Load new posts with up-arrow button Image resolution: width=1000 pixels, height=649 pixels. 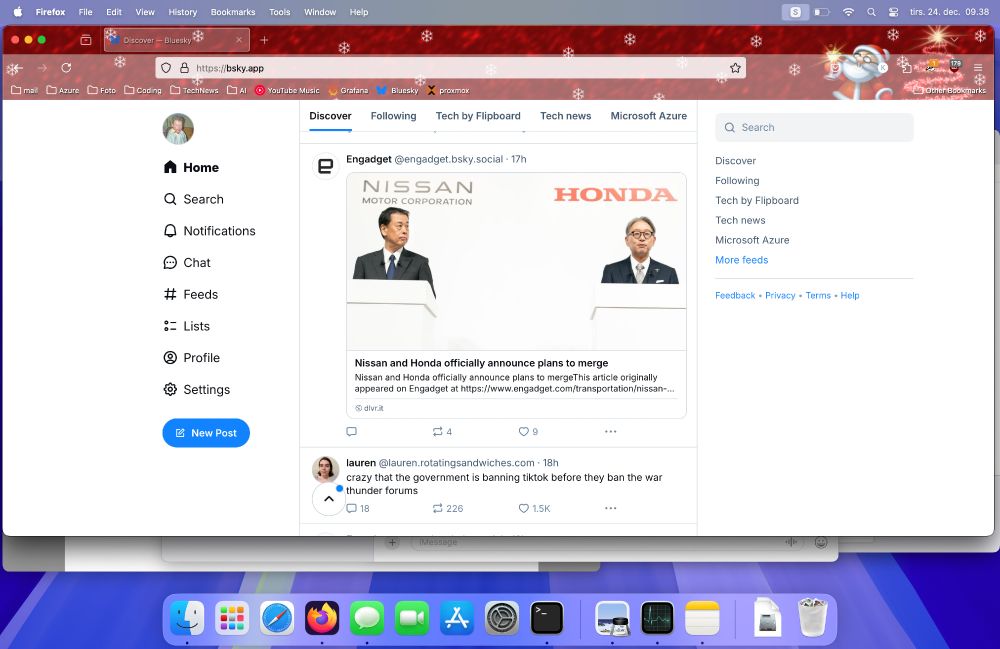click(x=329, y=499)
